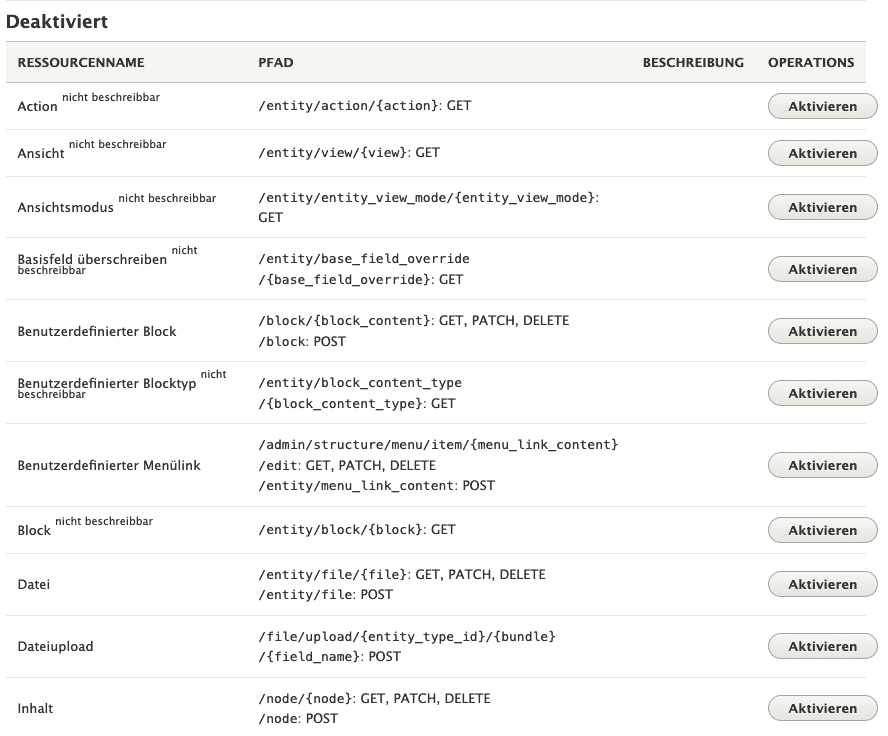Aktivieren der Ressource Inhalt

pos(821,708)
